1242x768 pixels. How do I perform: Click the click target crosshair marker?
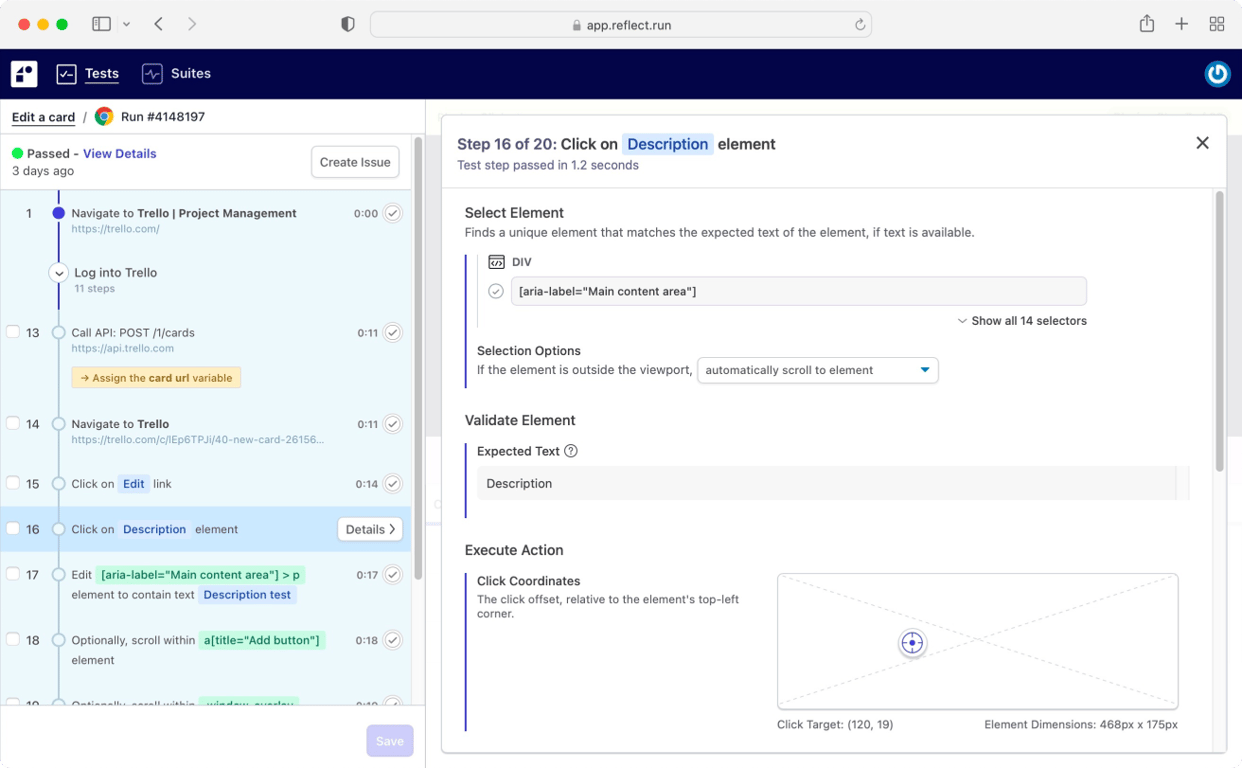pos(912,643)
